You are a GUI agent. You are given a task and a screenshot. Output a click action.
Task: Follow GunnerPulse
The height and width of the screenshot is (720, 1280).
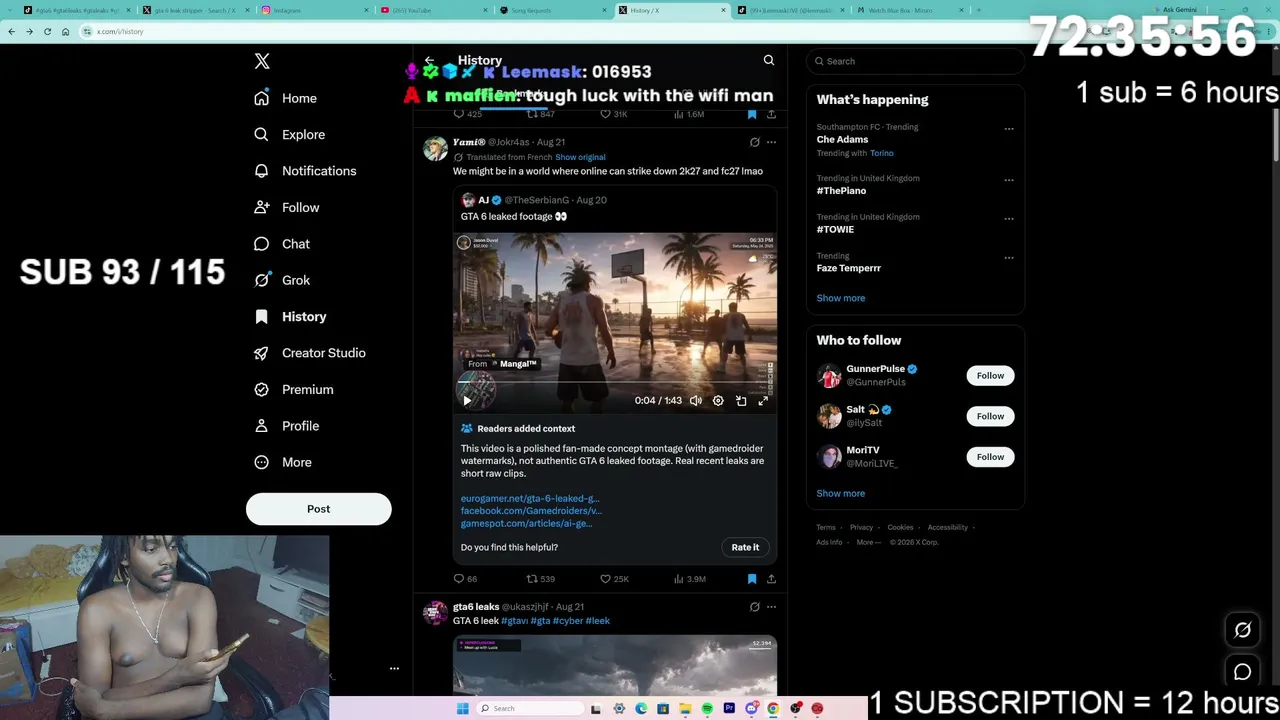click(x=990, y=375)
